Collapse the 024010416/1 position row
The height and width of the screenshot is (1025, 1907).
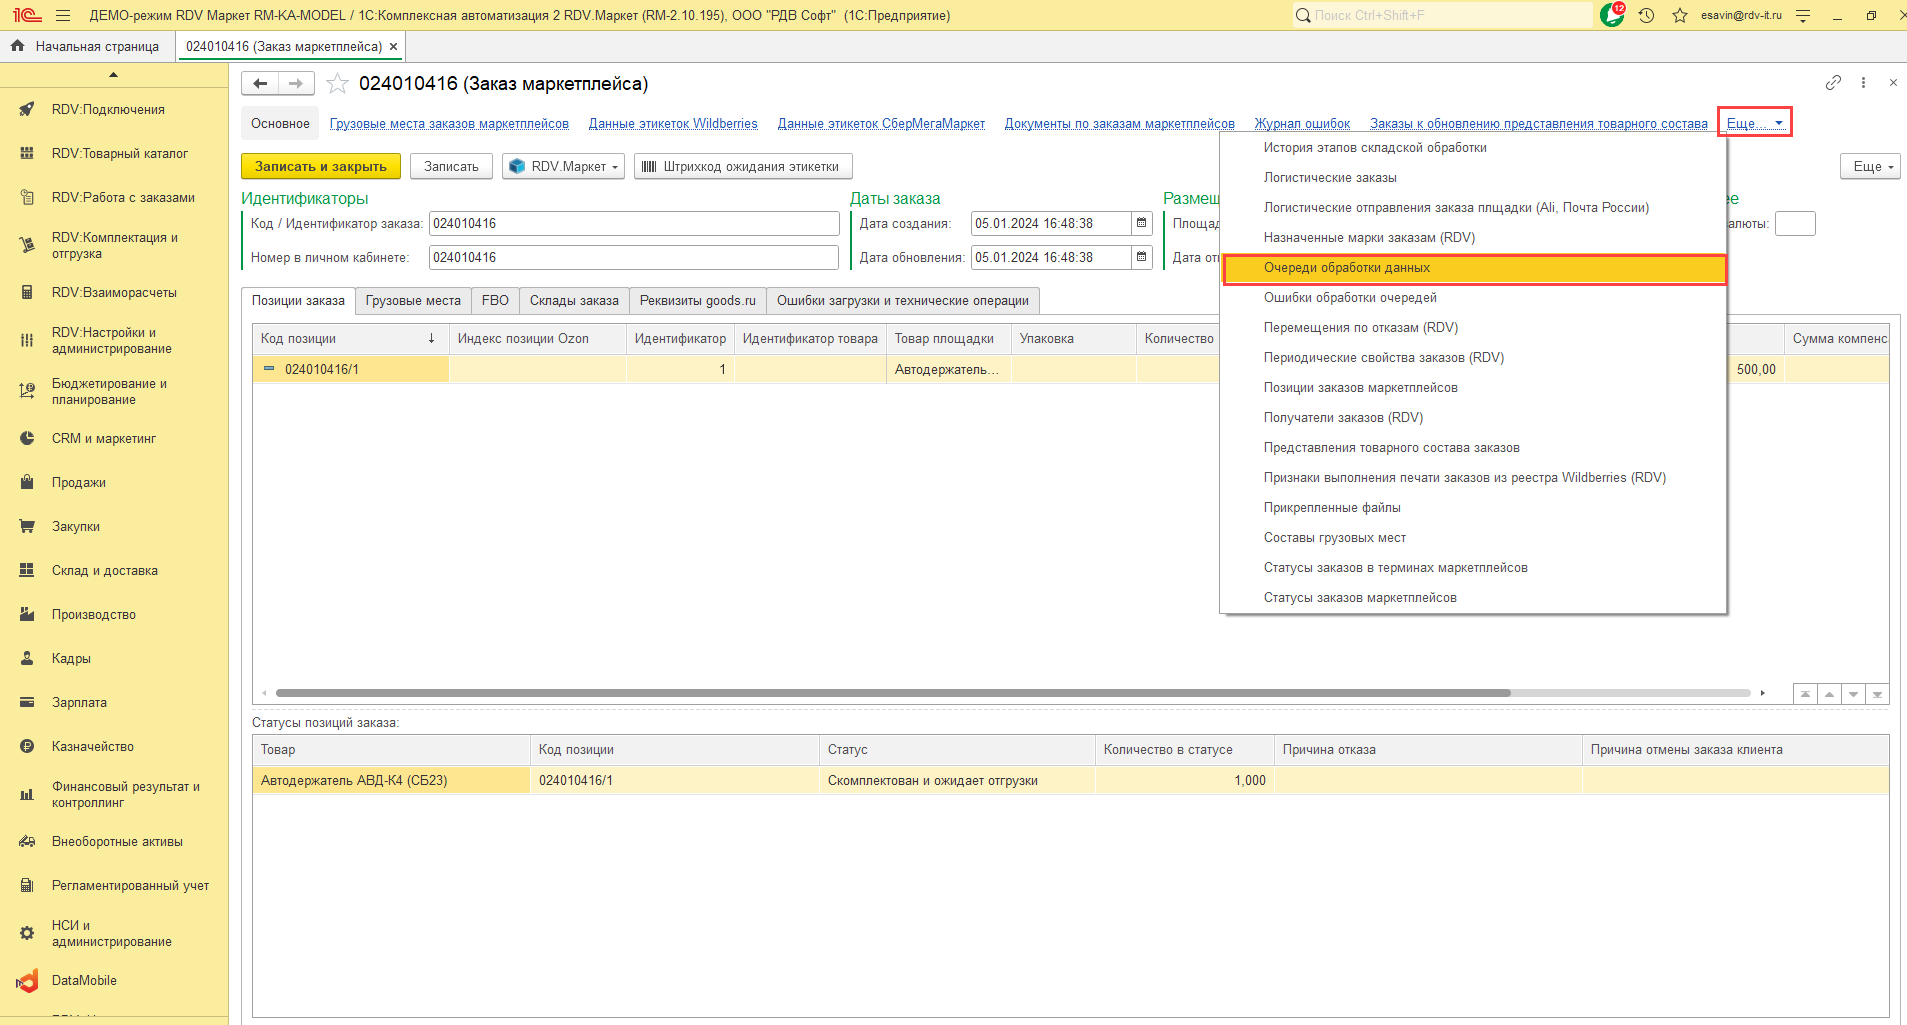click(x=269, y=369)
